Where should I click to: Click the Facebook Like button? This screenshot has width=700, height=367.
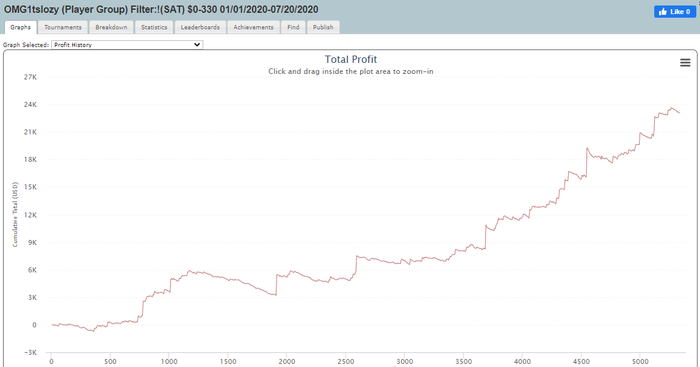point(675,12)
